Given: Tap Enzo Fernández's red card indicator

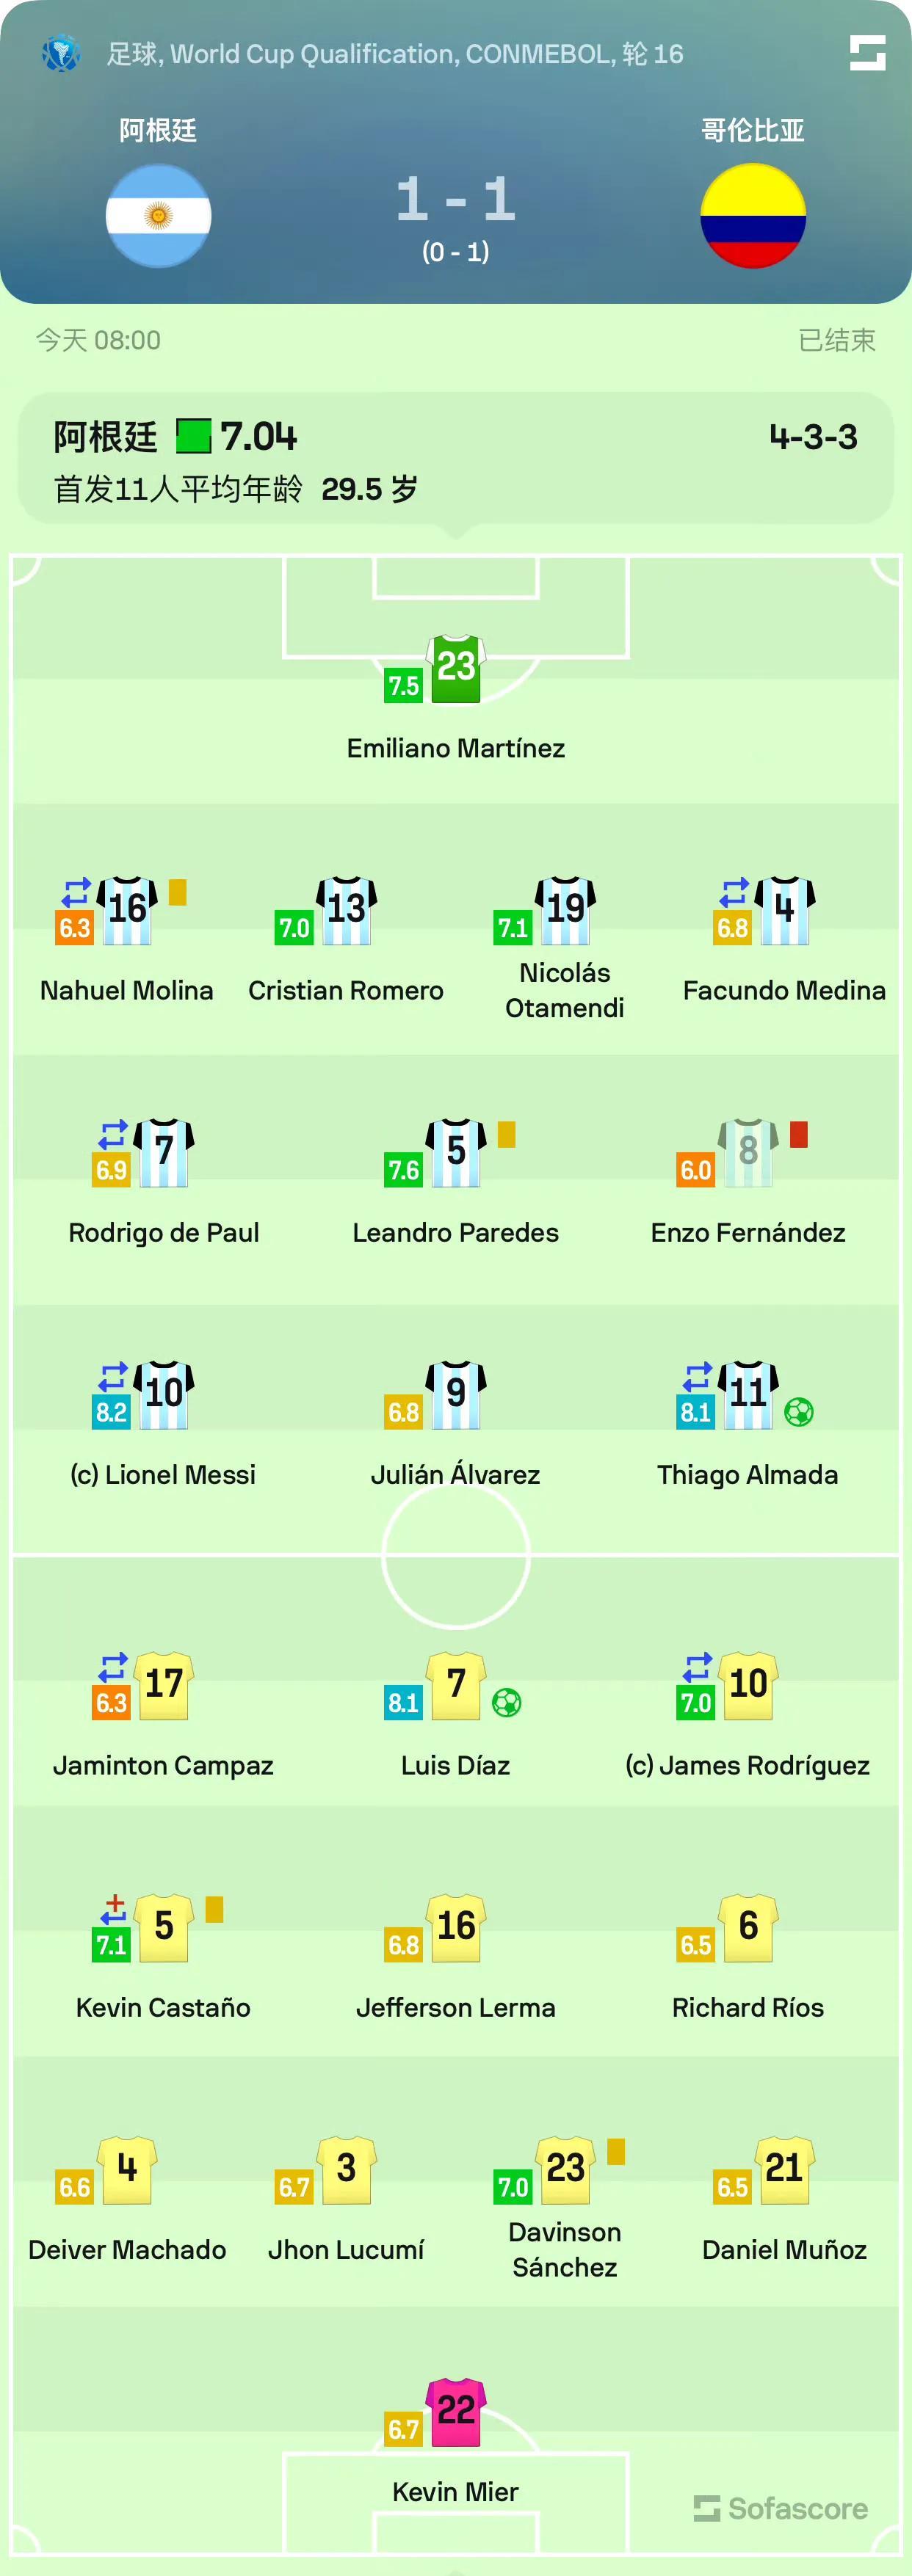Looking at the screenshot, I should (798, 1134).
